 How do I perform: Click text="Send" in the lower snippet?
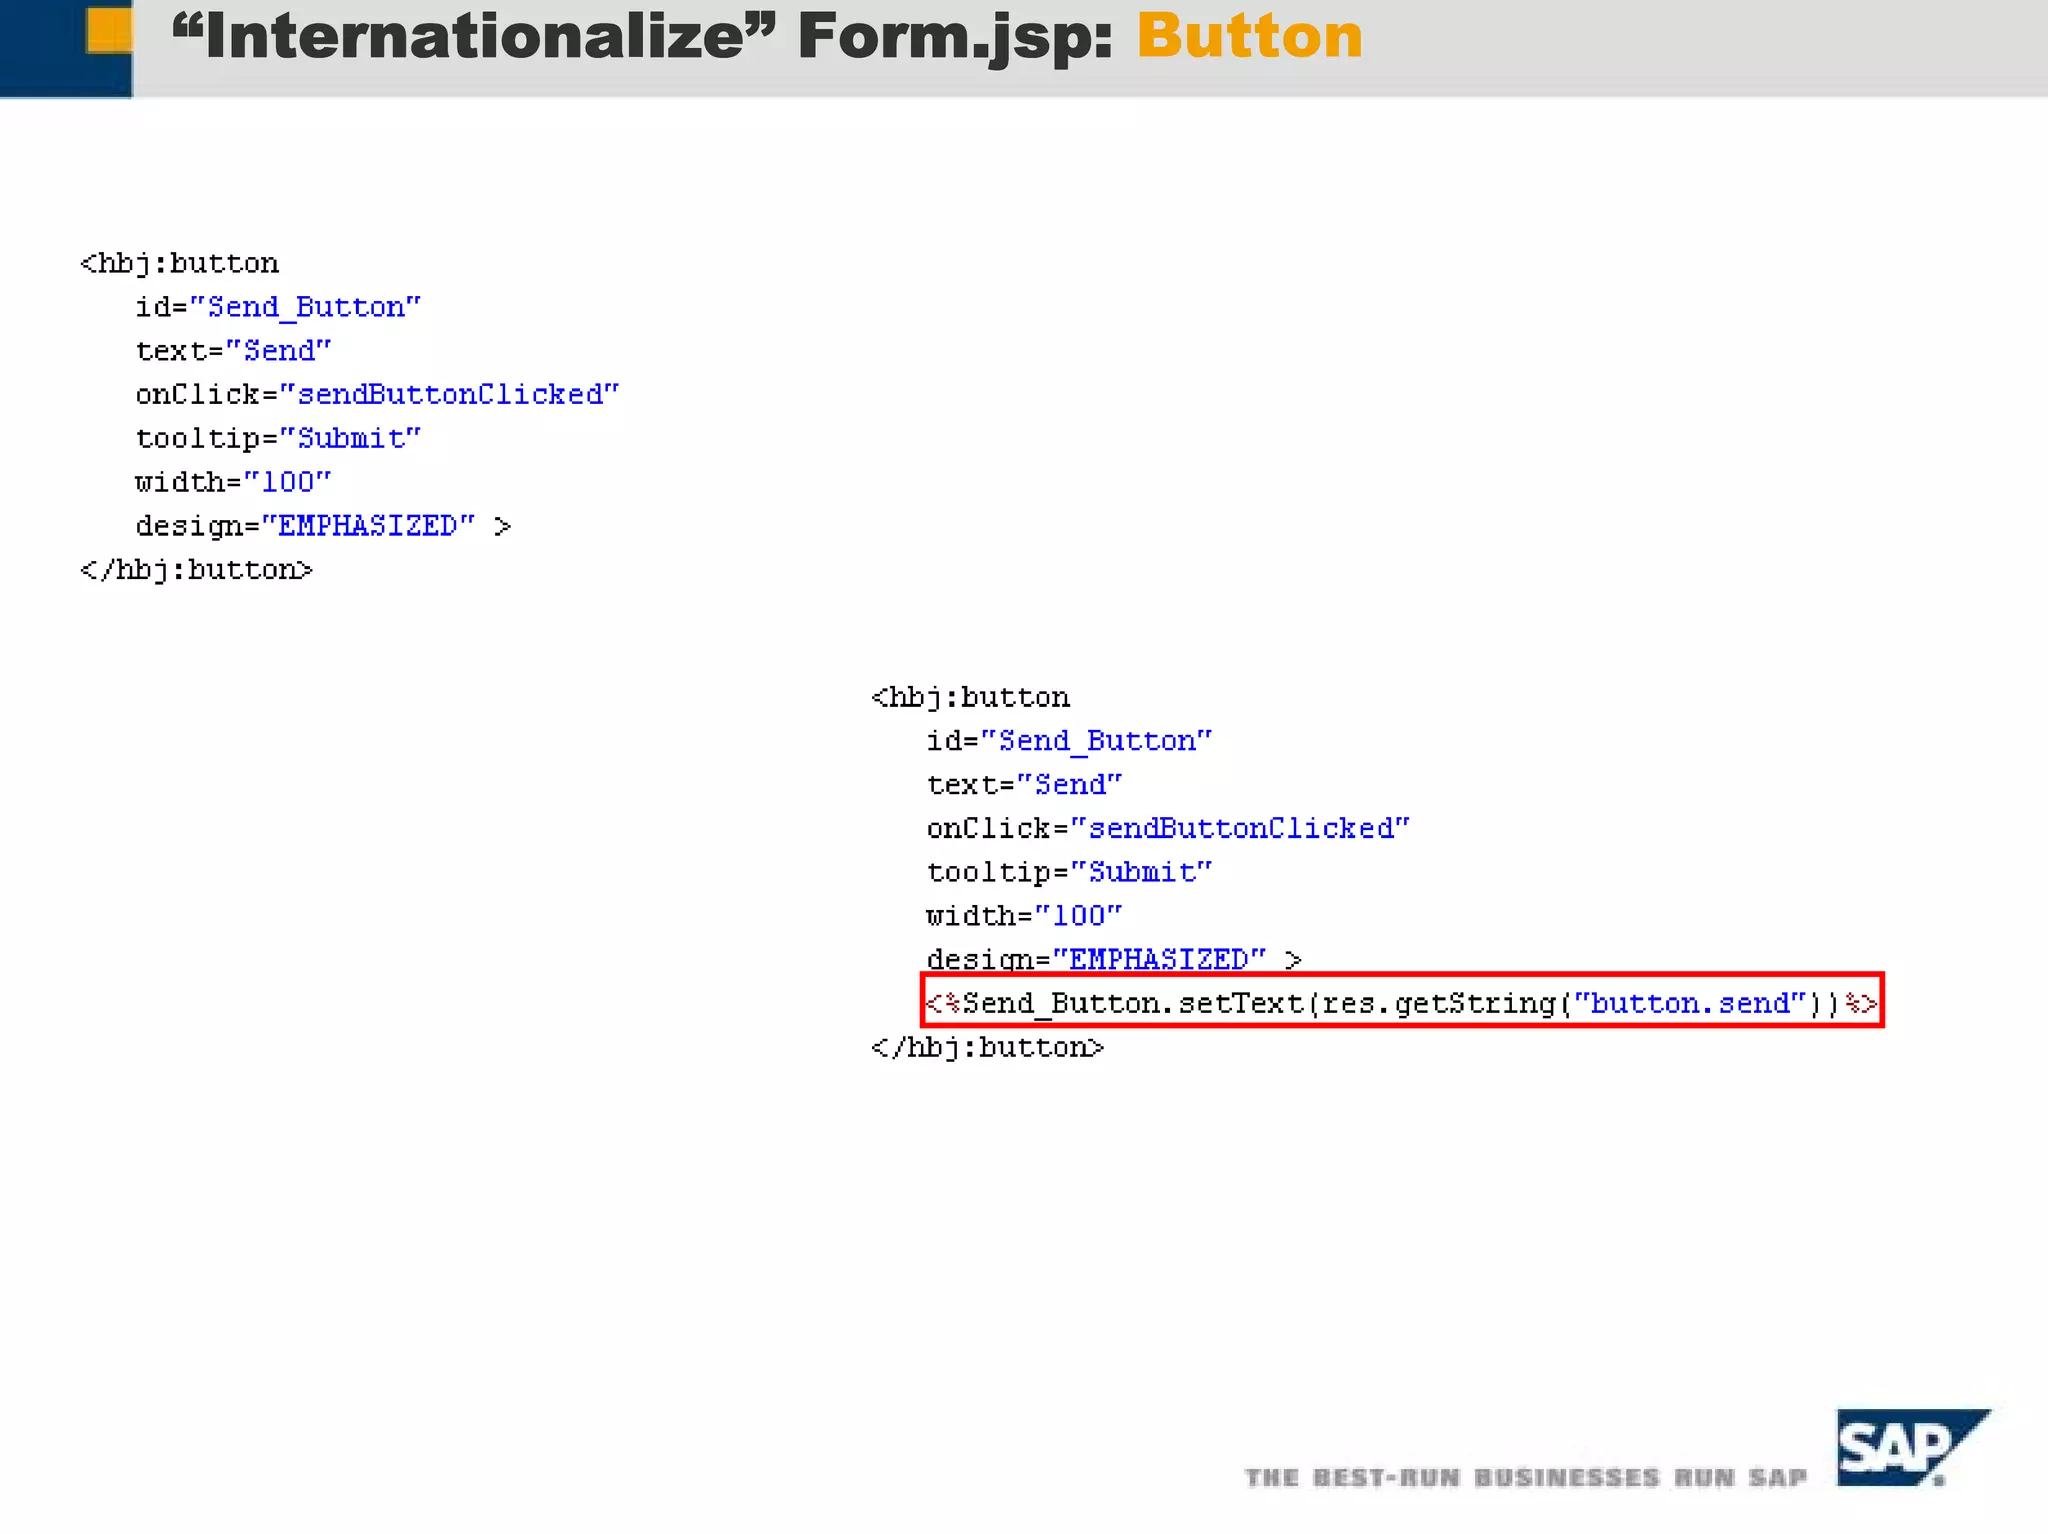click(1025, 785)
